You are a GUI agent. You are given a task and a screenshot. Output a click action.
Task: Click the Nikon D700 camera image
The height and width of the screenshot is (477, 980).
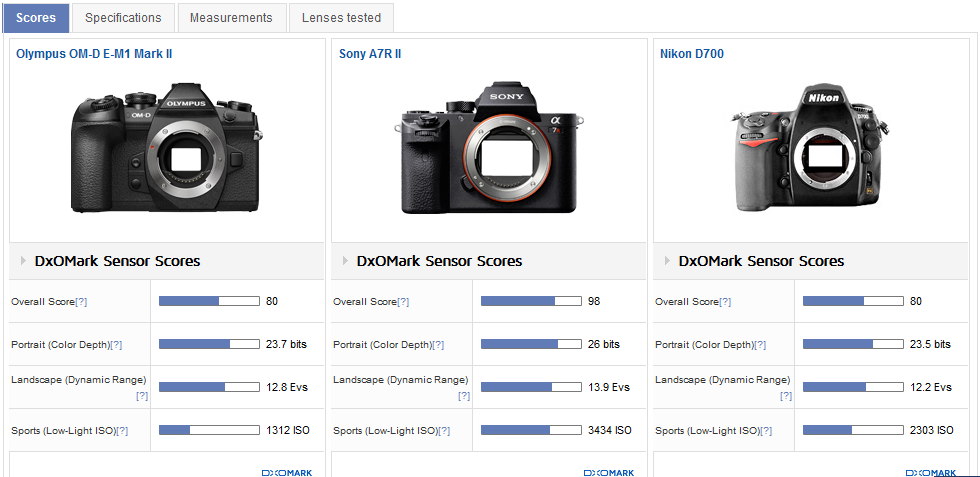click(x=808, y=150)
